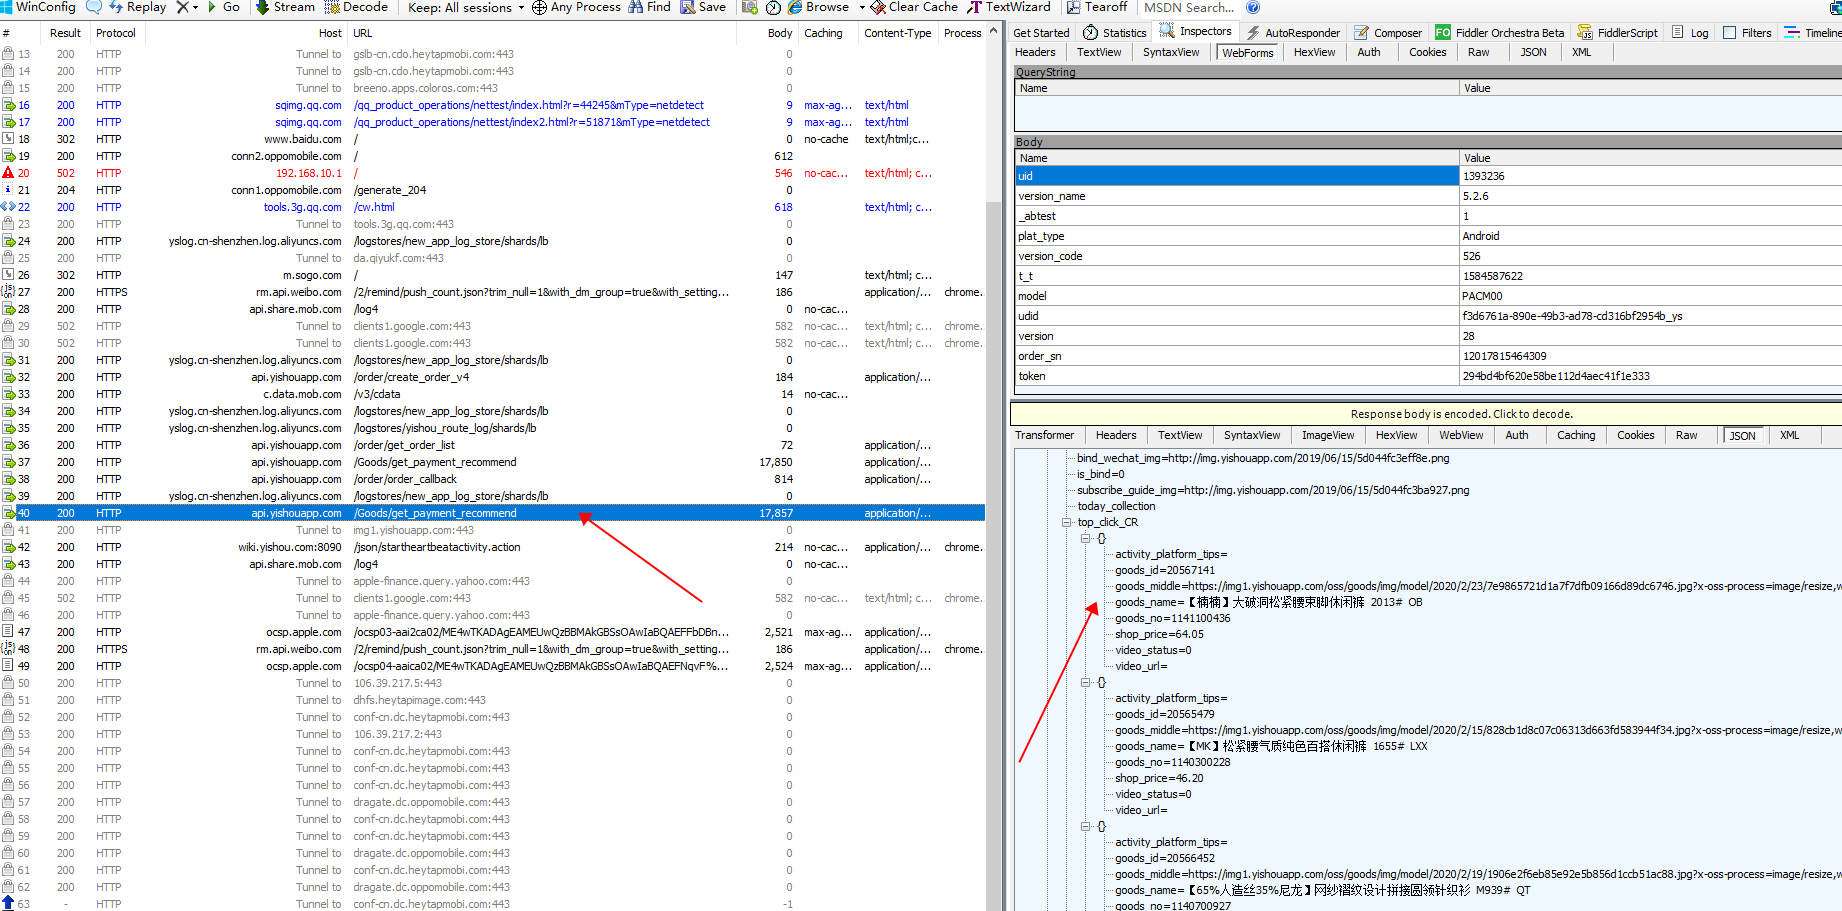
Task: Click into the MSDN Search field
Action: pos(1189,7)
